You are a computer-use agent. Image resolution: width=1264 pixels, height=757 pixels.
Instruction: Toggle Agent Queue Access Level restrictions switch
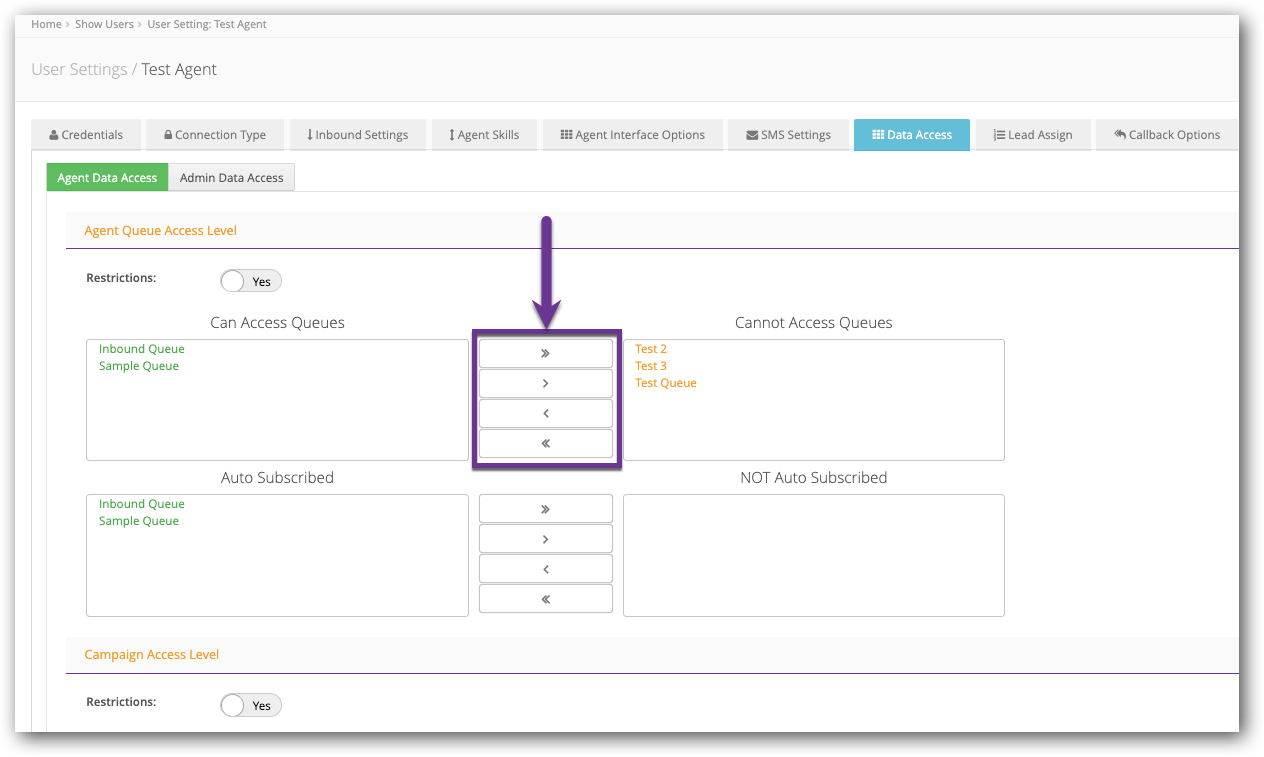coord(251,281)
